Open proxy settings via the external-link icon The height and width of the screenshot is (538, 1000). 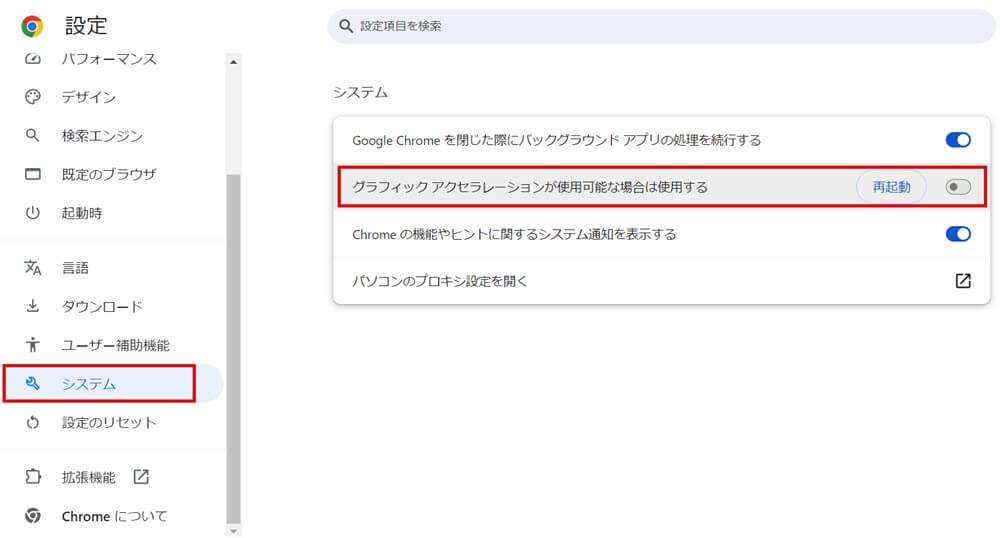(963, 281)
